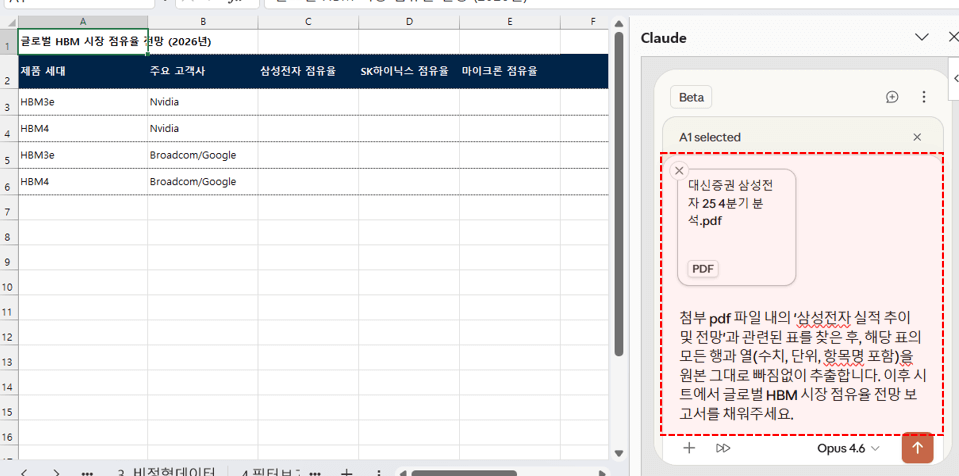Screen dimensions: 959x476
Task: Select empty cell D4 under SK하이닉스 점유율
Action: [409, 128]
